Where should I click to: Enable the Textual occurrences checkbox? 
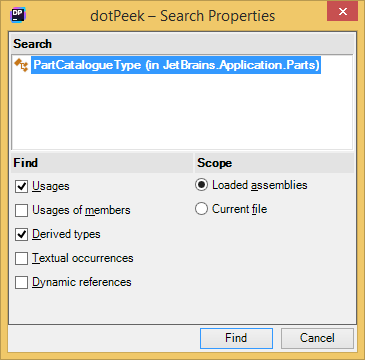21,259
